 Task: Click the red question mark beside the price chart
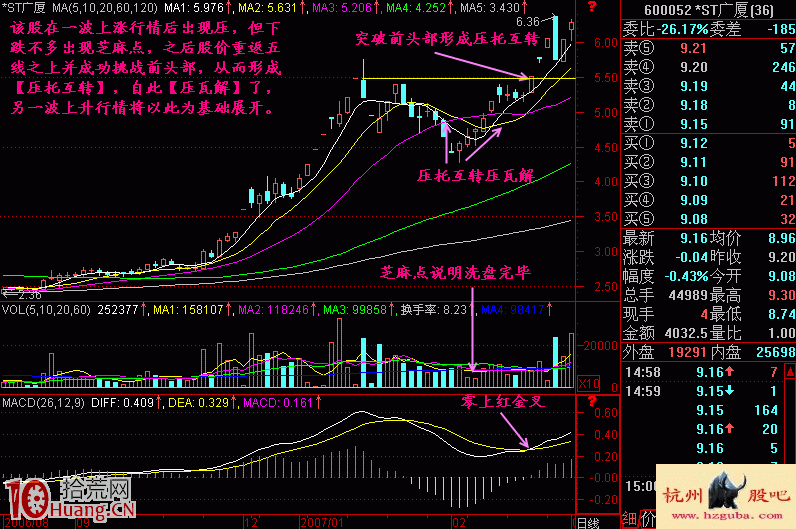pyautogui.click(x=591, y=7)
